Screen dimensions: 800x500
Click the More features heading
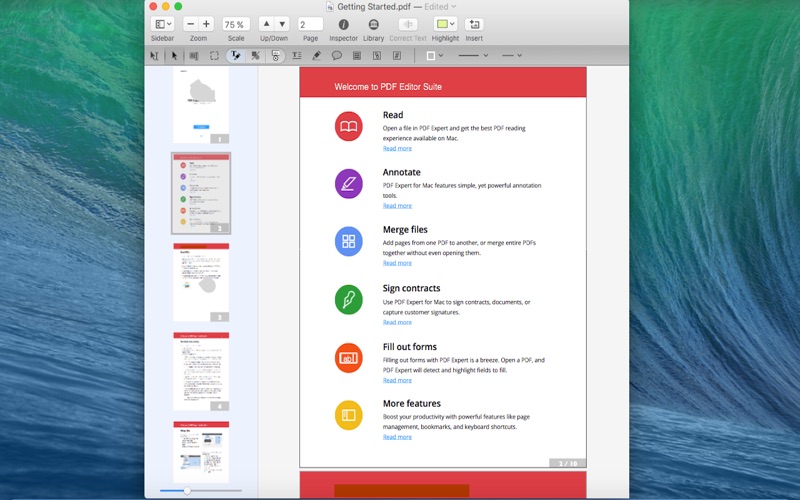click(412, 404)
